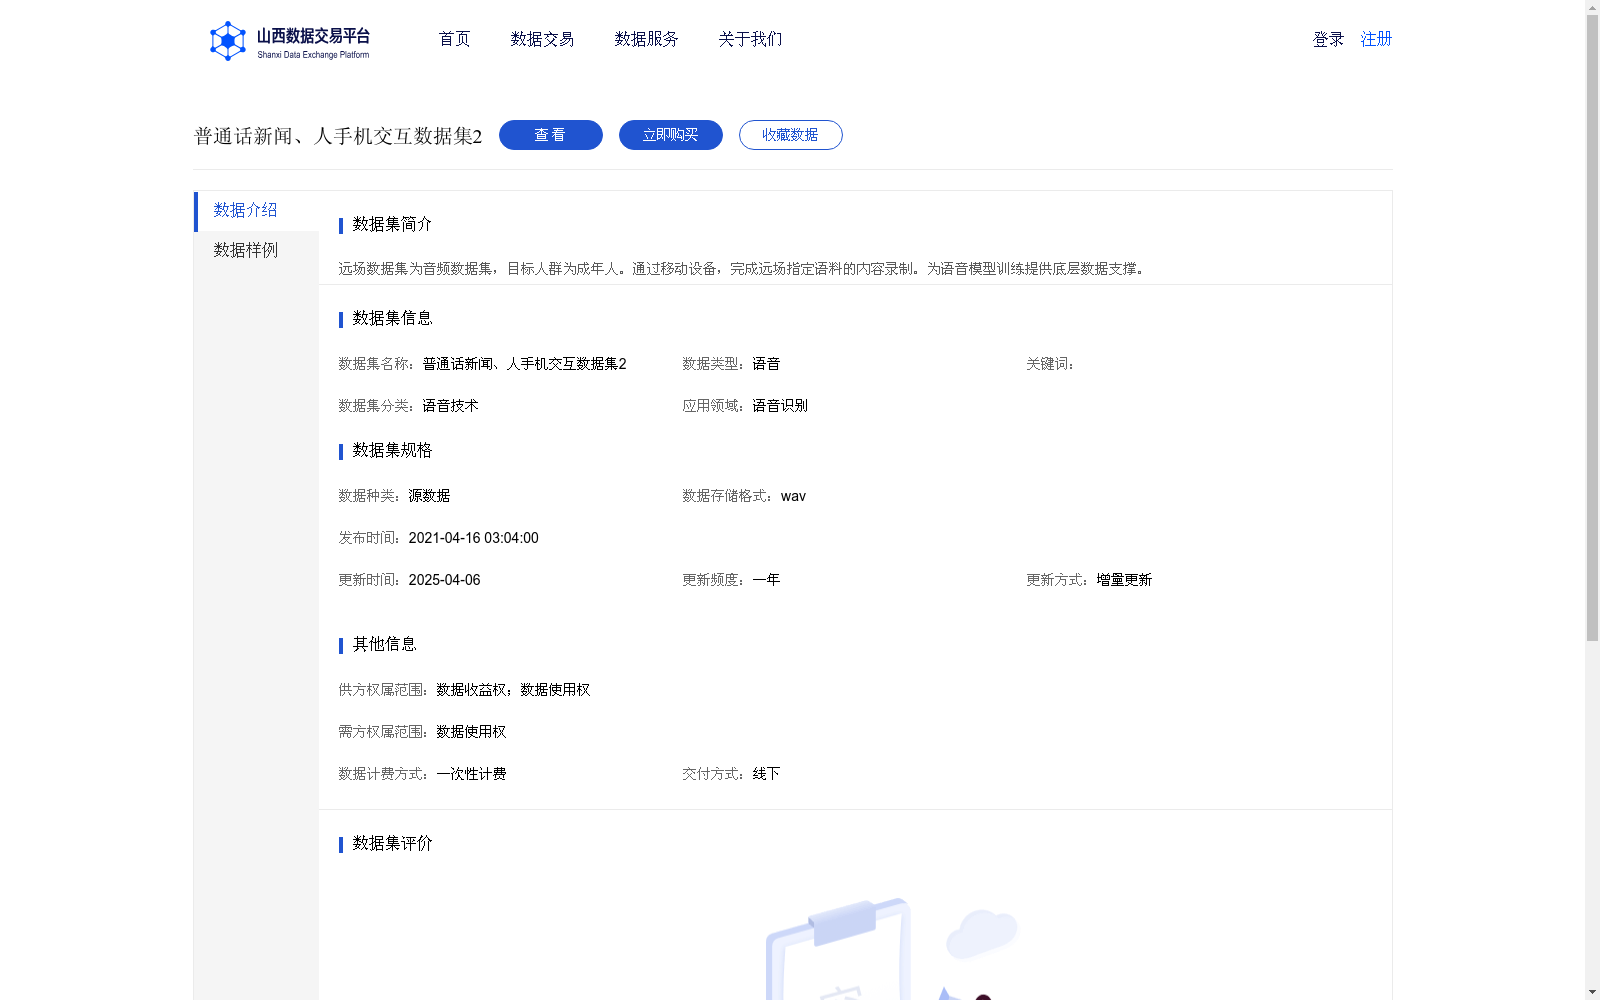Switch to the 数据样例 sidebar tab
Viewport: 1600px width, 1000px height.
[x=256, y=251]
